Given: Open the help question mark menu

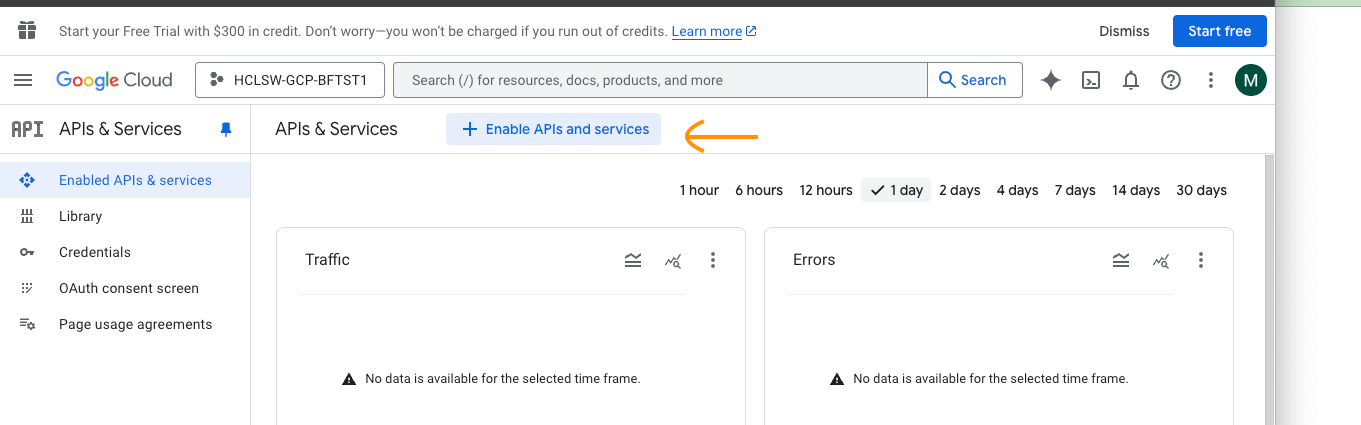Looking at the screenshot, I should tap(1171, 80).
